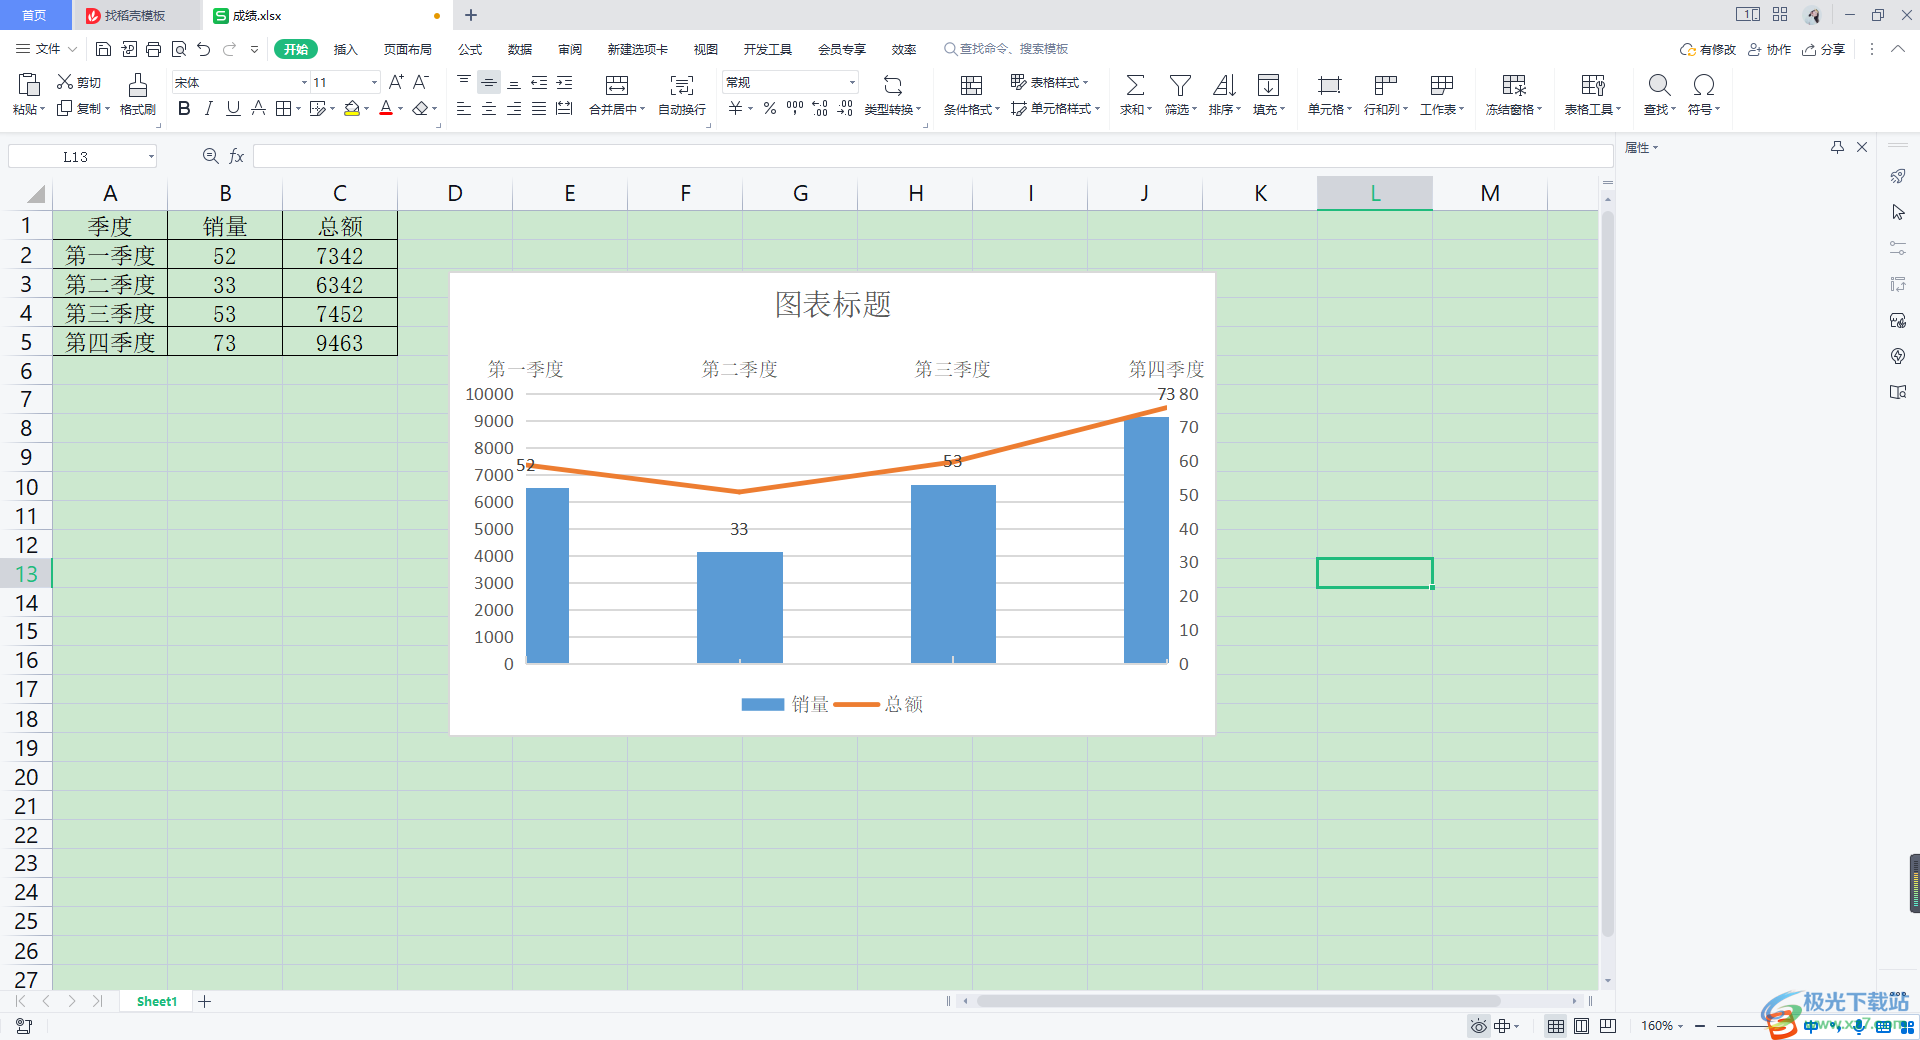The image size is (1920, 1040).
Task: Apply the yellow fill color
Action: [352, 108]
